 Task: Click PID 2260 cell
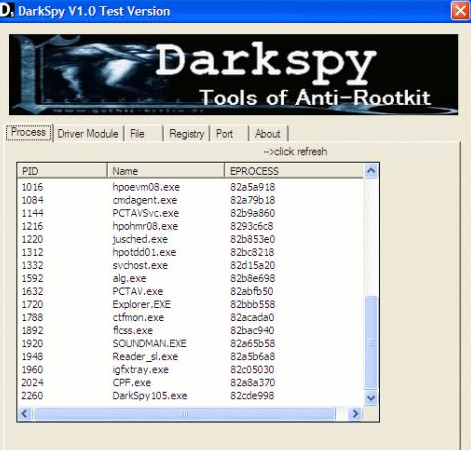click(x=32, y=396)
